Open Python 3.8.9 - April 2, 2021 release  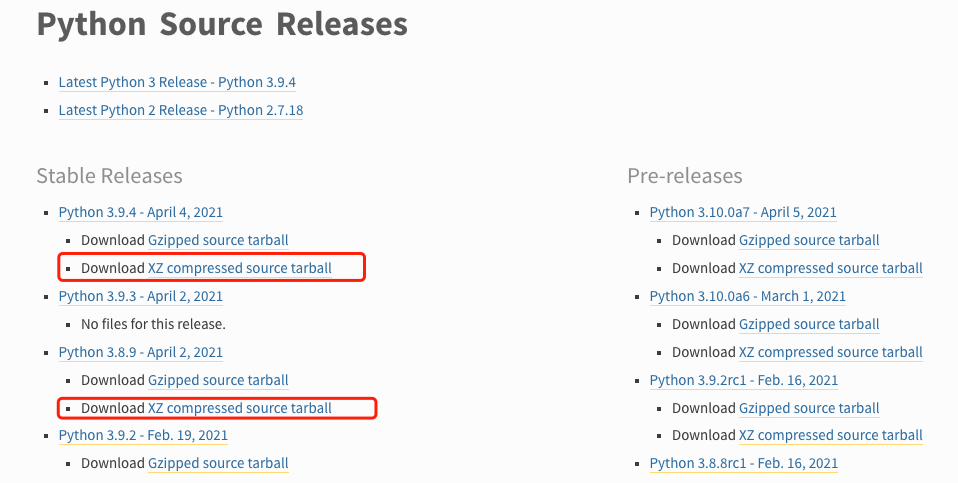tap(140, 352)
